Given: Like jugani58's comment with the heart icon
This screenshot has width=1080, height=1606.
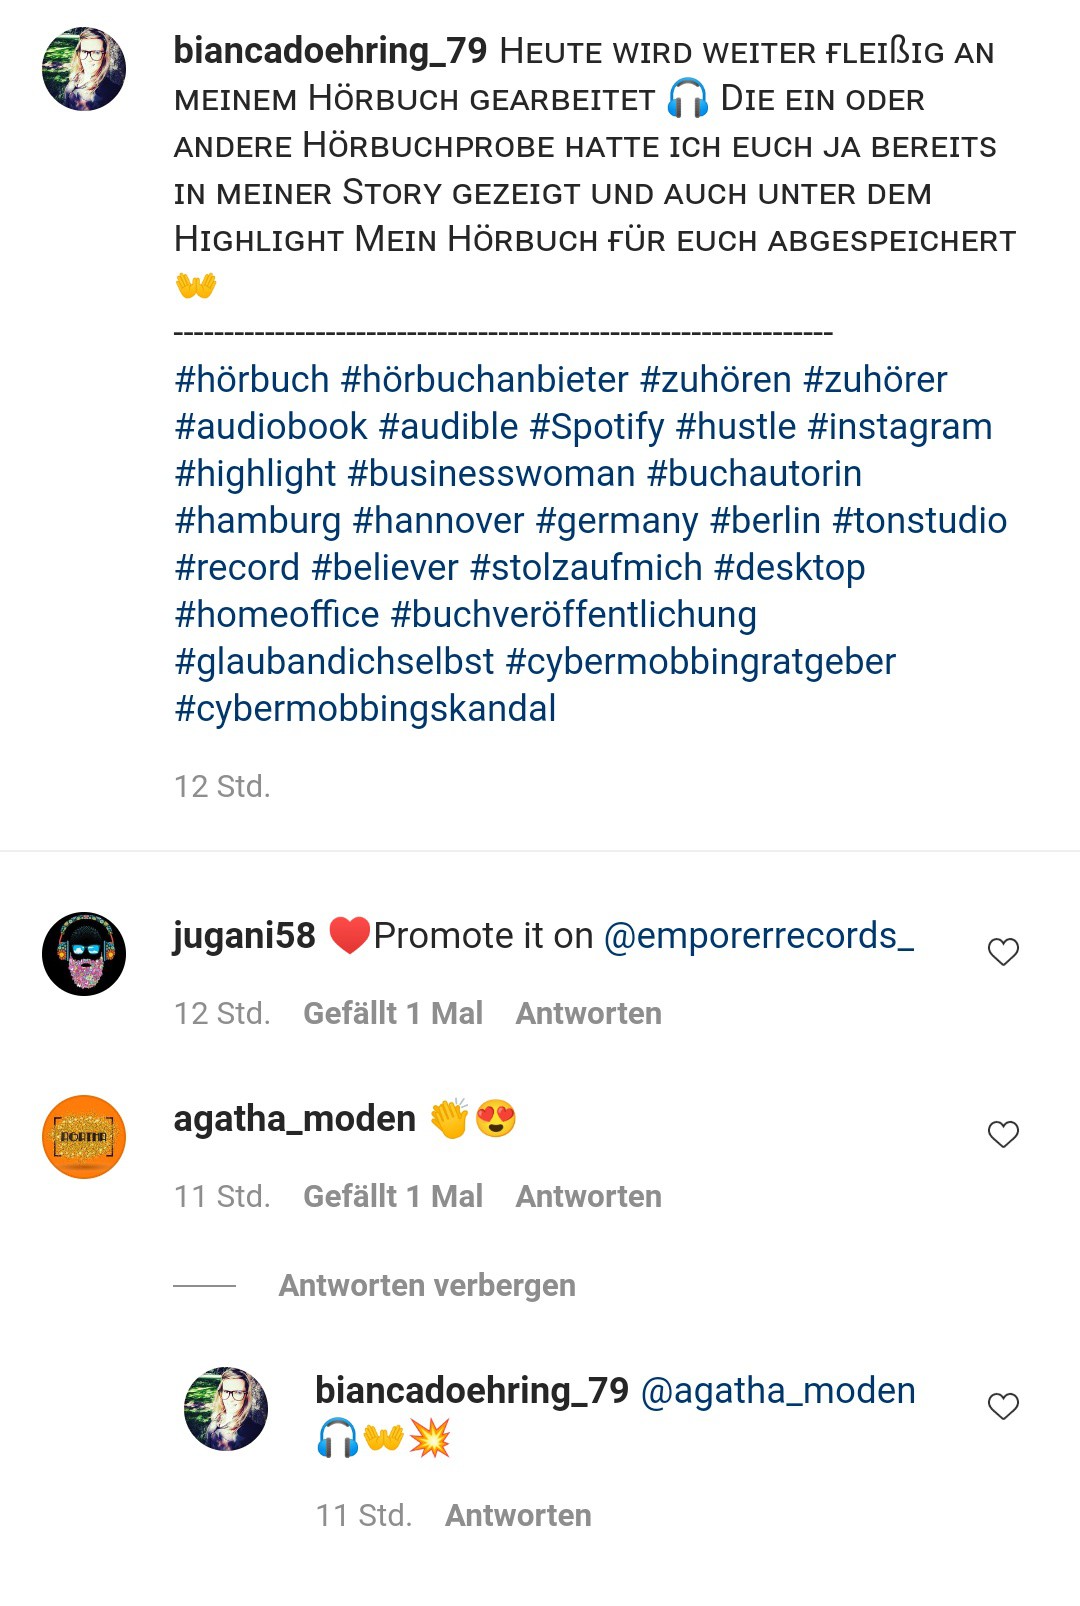Looking at the screenshot, I should point(1003,952).
